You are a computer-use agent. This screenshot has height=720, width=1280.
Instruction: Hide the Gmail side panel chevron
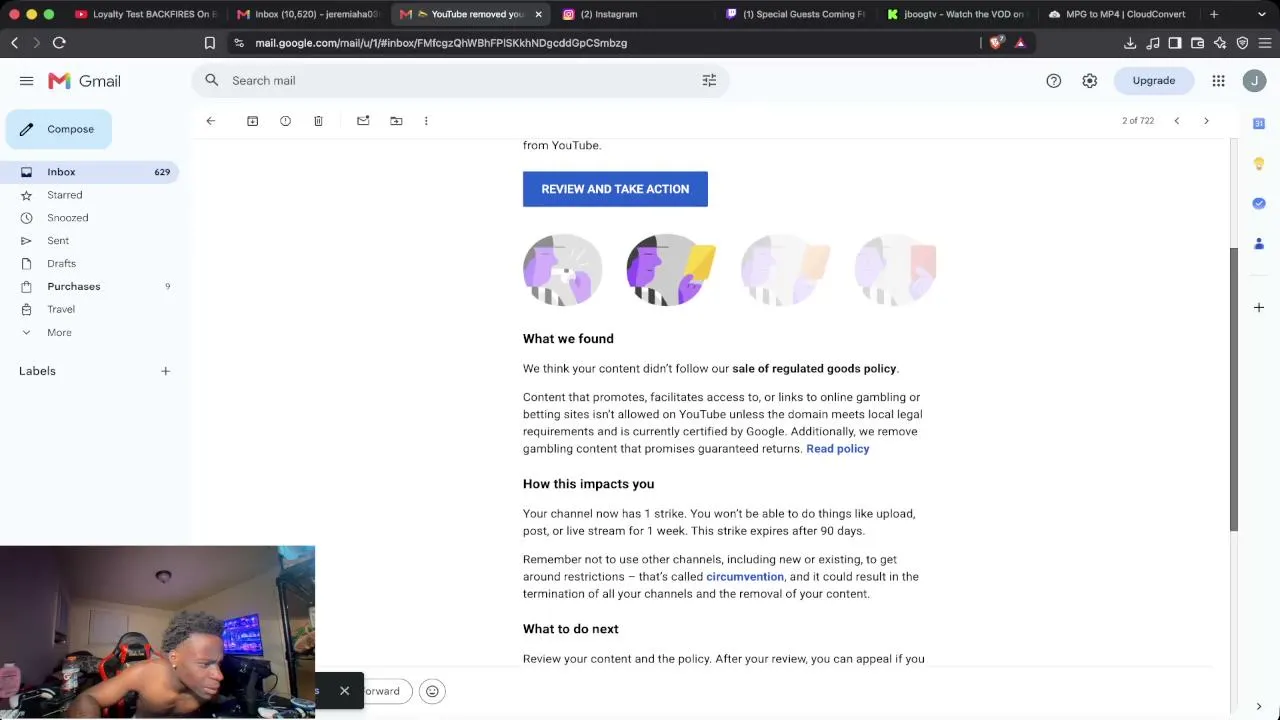coord(1259,707)
